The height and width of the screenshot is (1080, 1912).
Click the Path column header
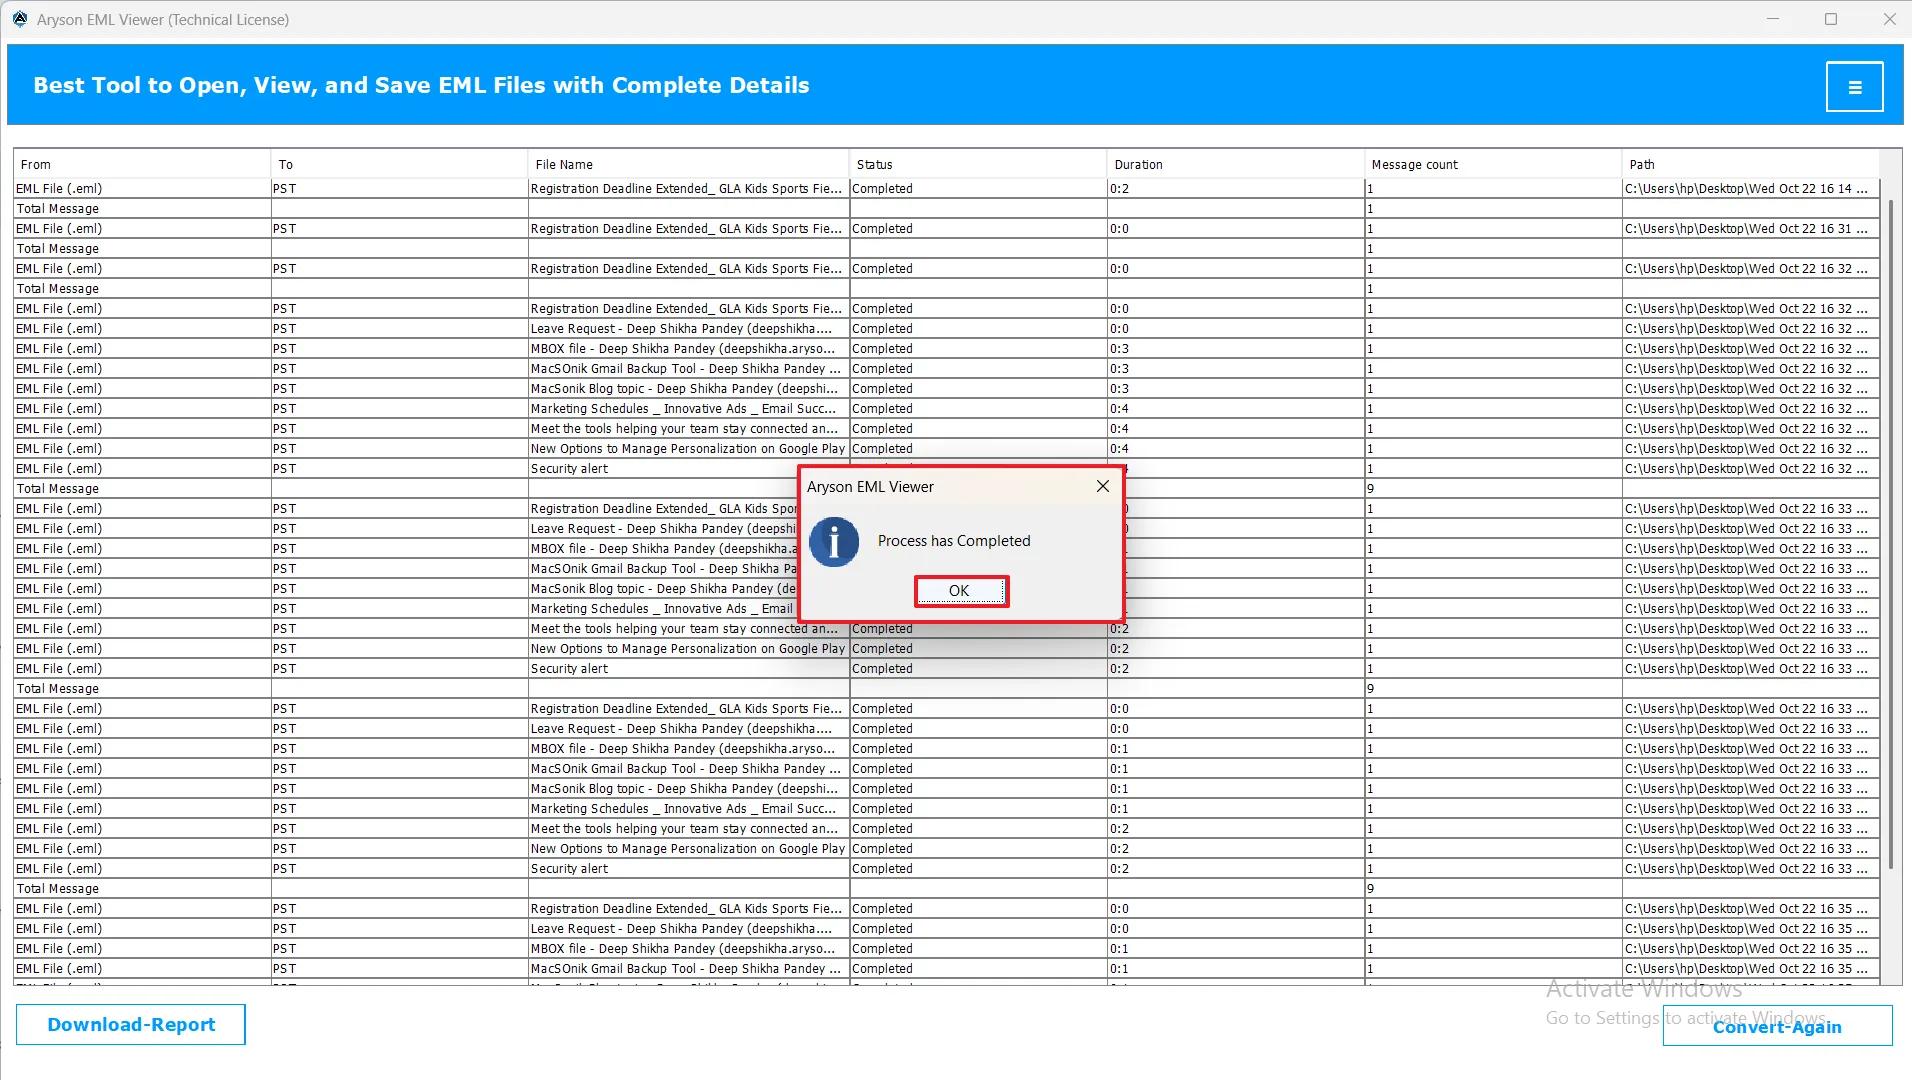click(1748, 164)
